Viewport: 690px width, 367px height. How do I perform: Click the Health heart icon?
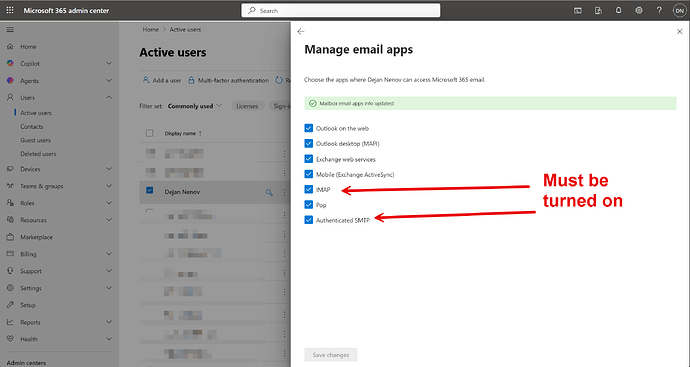tap(10, 339)
